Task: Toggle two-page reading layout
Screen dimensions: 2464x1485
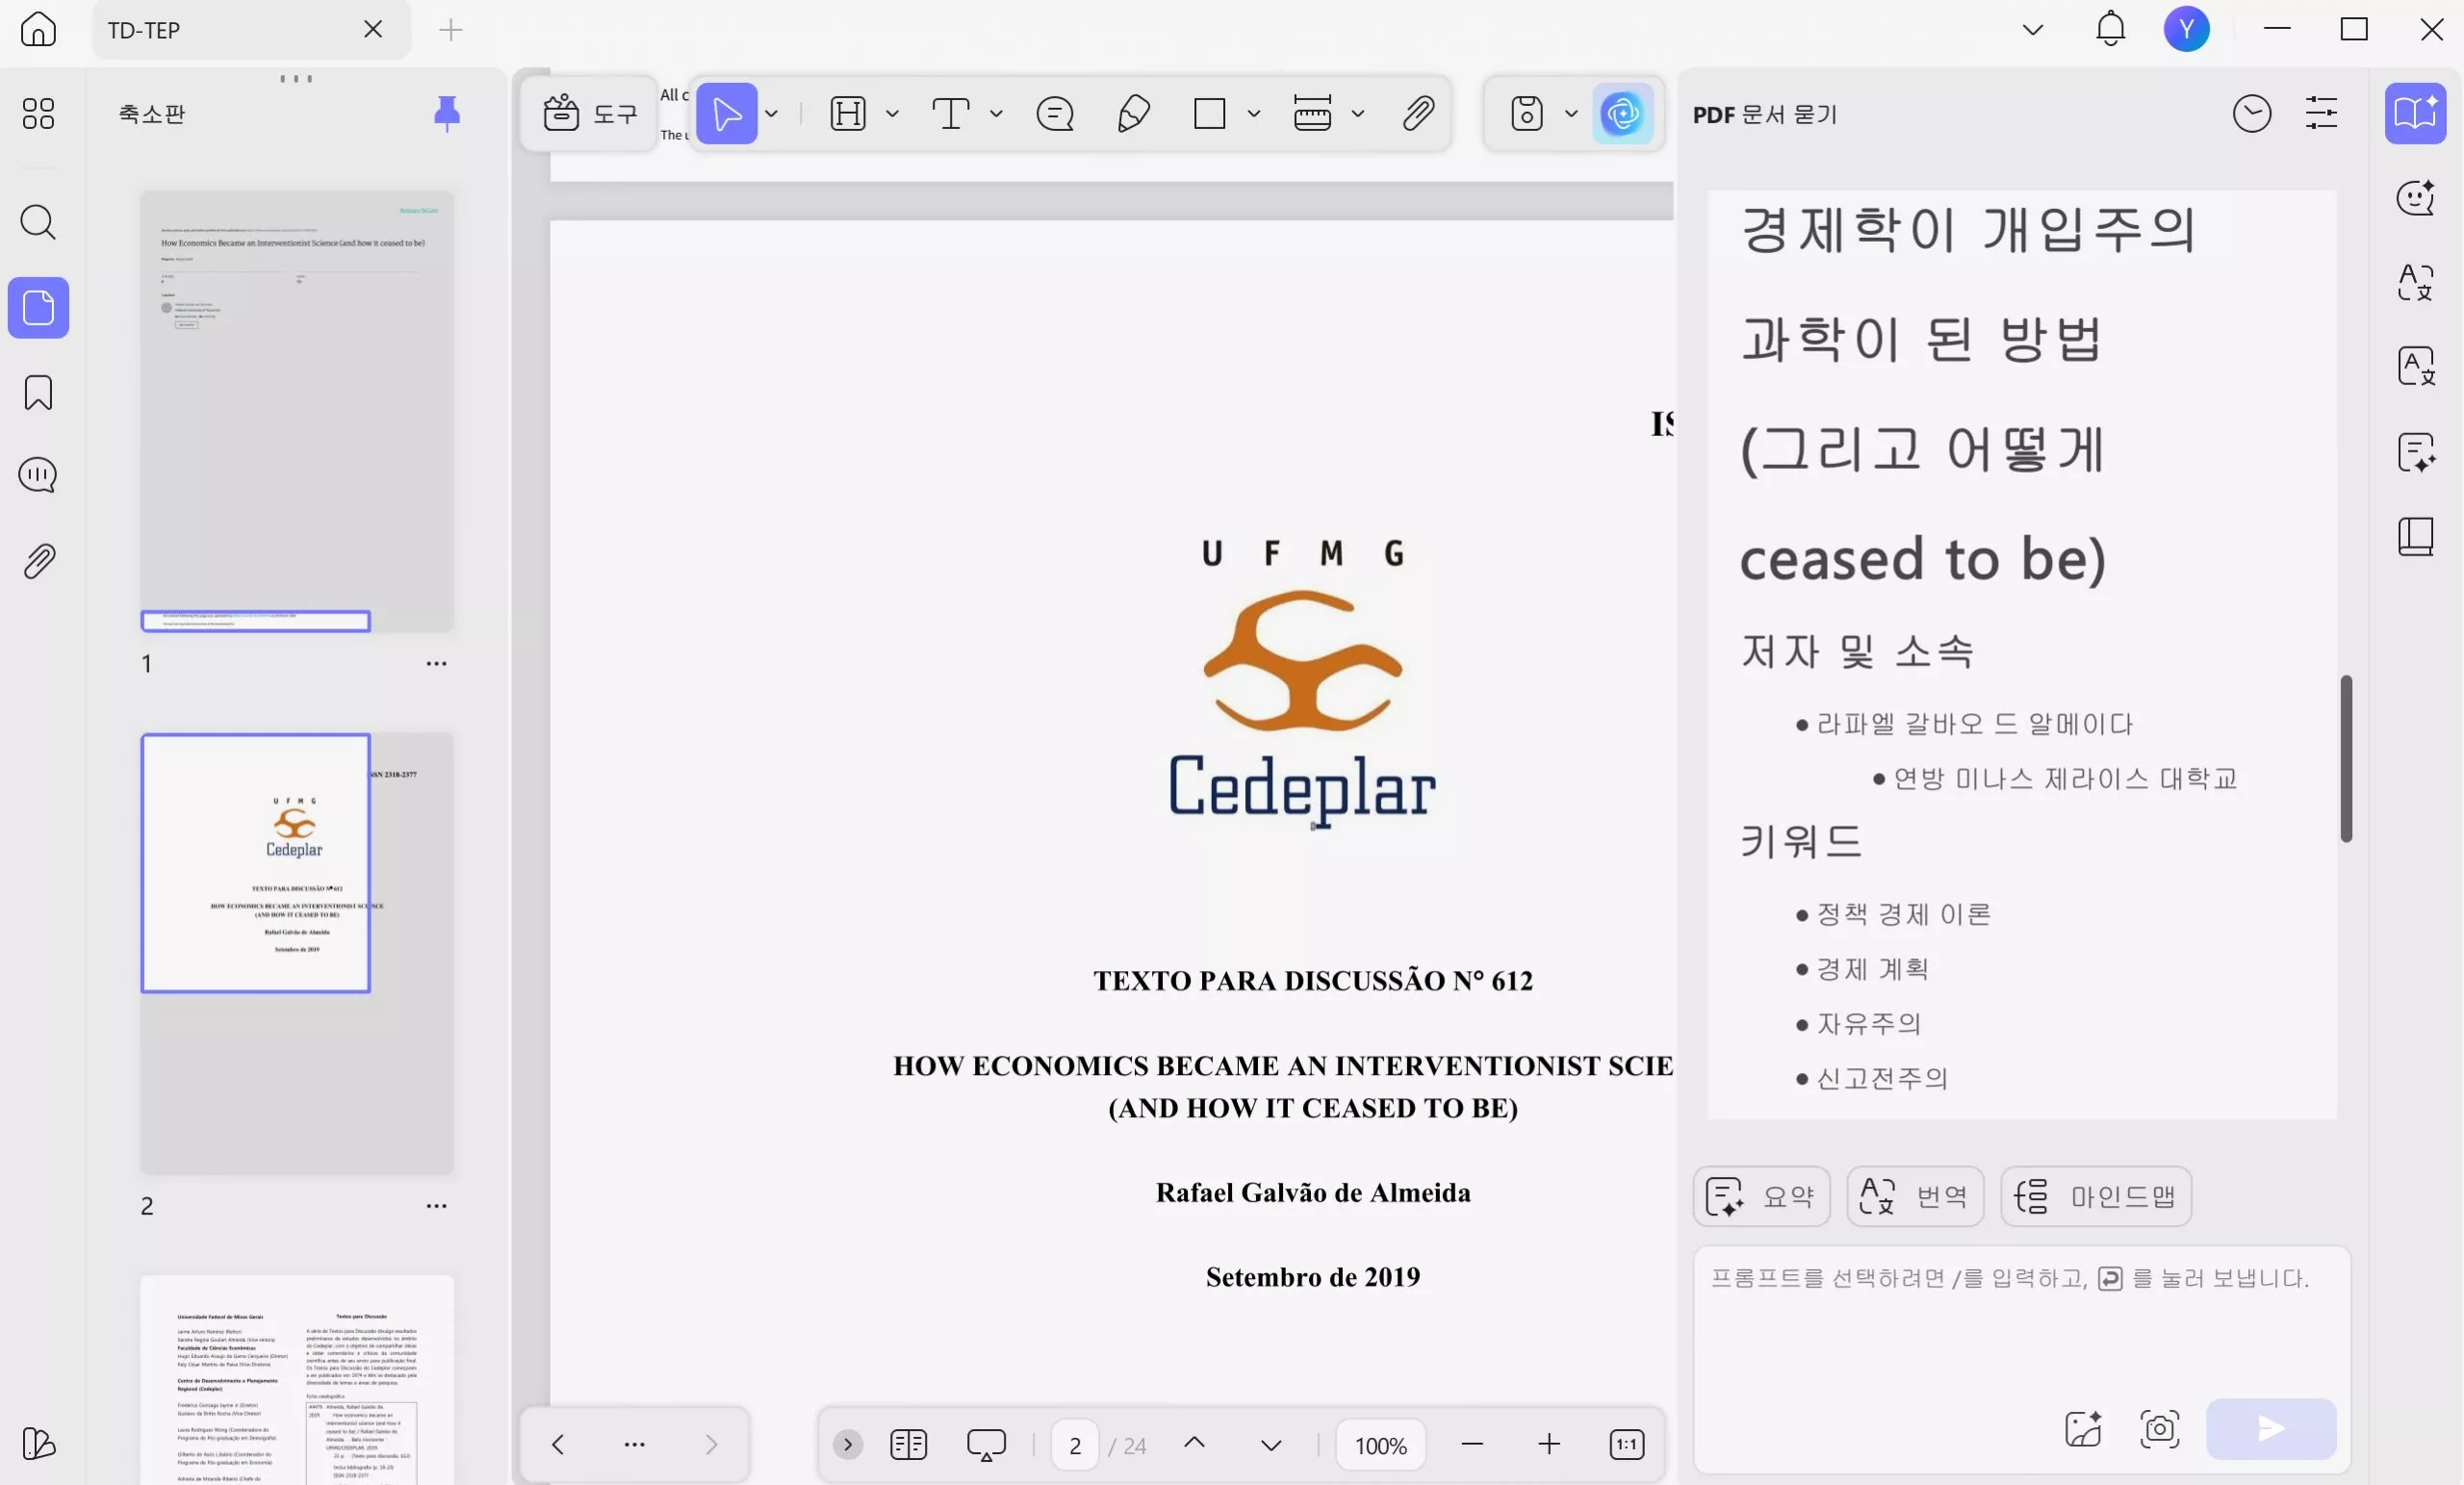Action: click(x=908, y=1444)
